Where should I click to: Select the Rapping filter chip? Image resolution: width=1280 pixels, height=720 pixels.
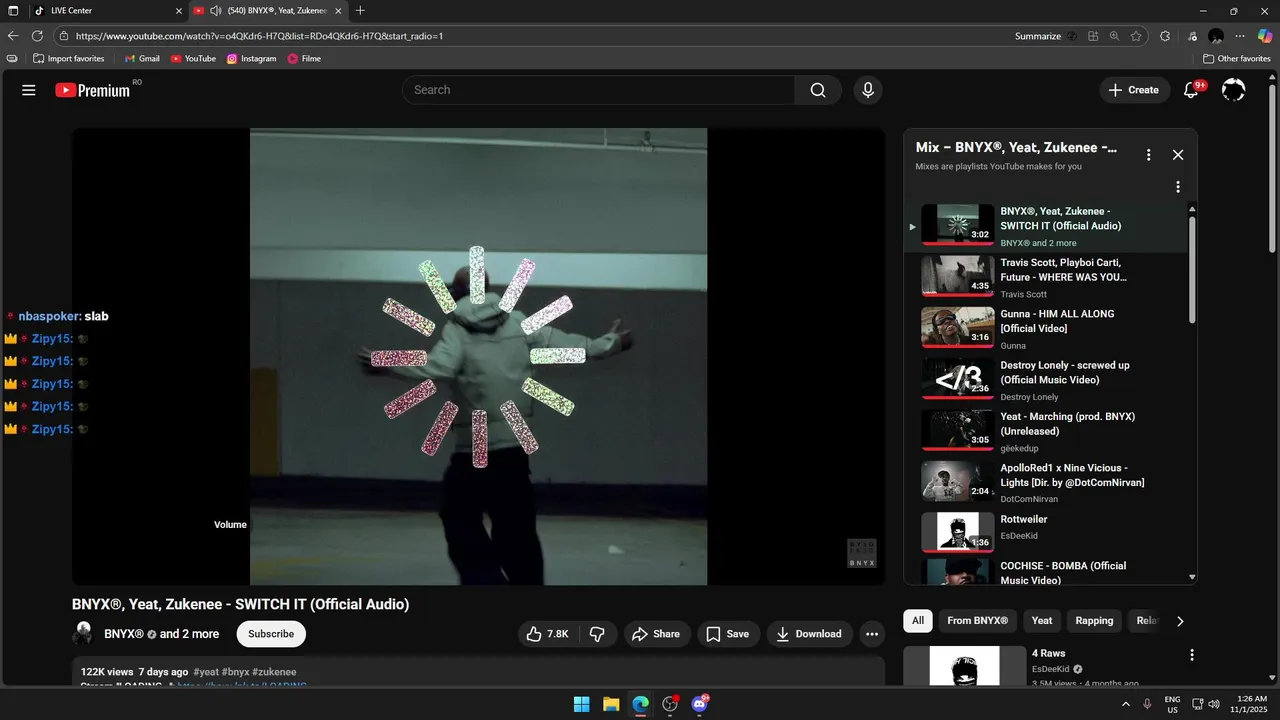(x=1094, y=621)
